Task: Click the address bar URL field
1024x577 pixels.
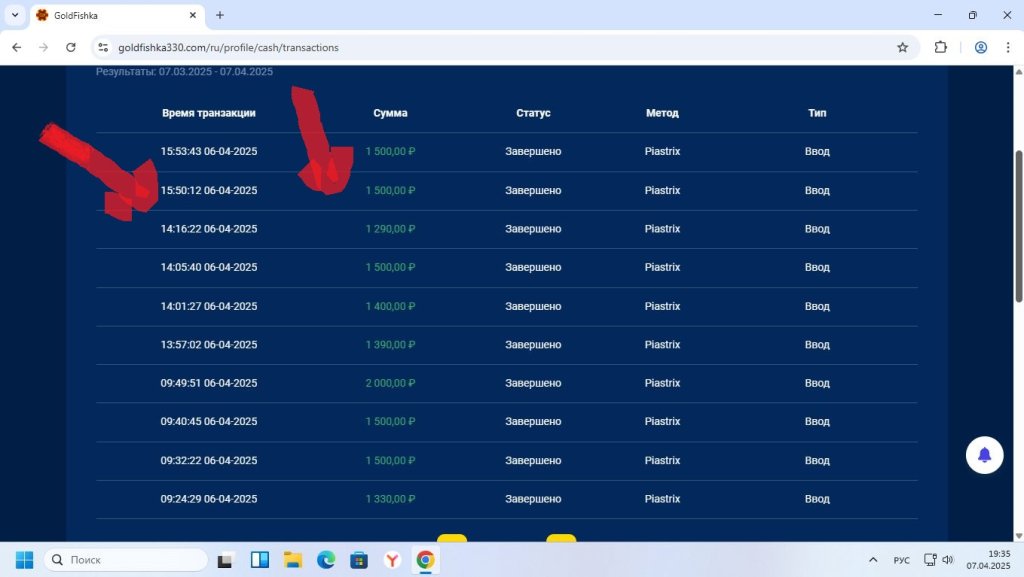Action: (496, 47)
